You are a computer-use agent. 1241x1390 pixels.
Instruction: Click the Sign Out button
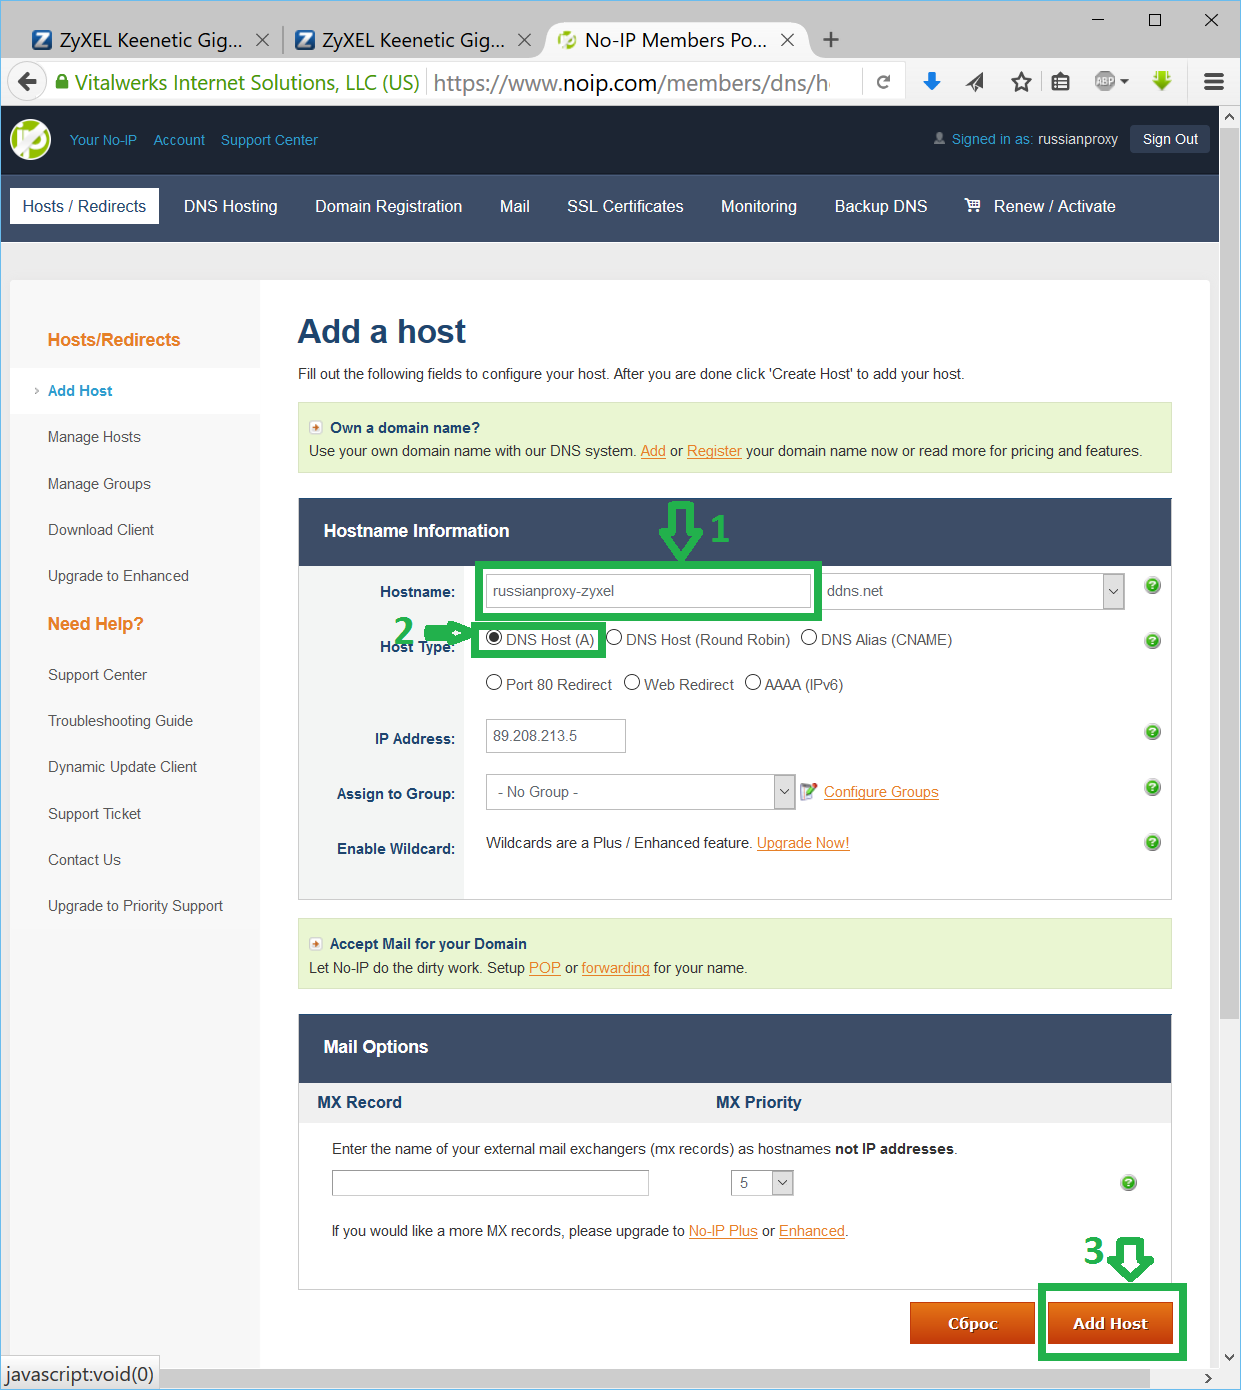(1170, 139)
